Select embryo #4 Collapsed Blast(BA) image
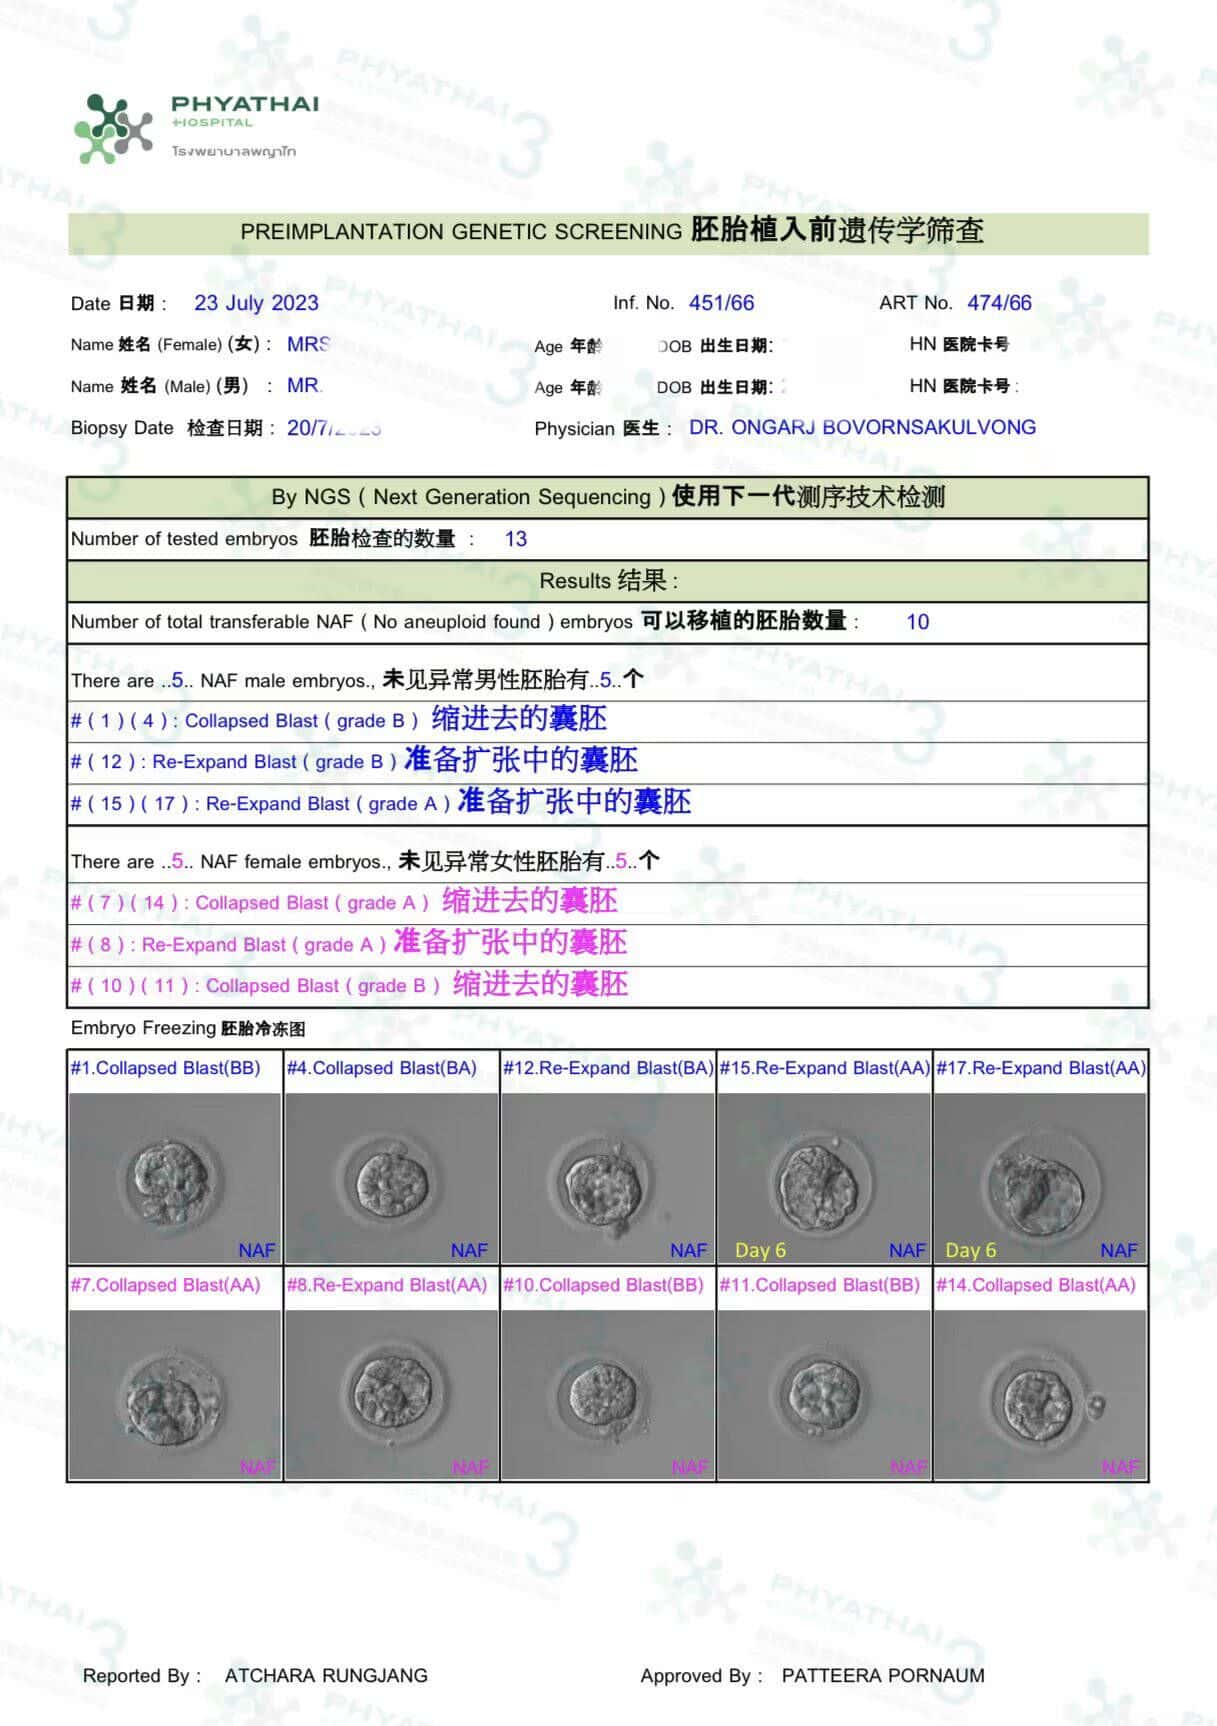1217x1726 pixels. tap(391, 1178)
